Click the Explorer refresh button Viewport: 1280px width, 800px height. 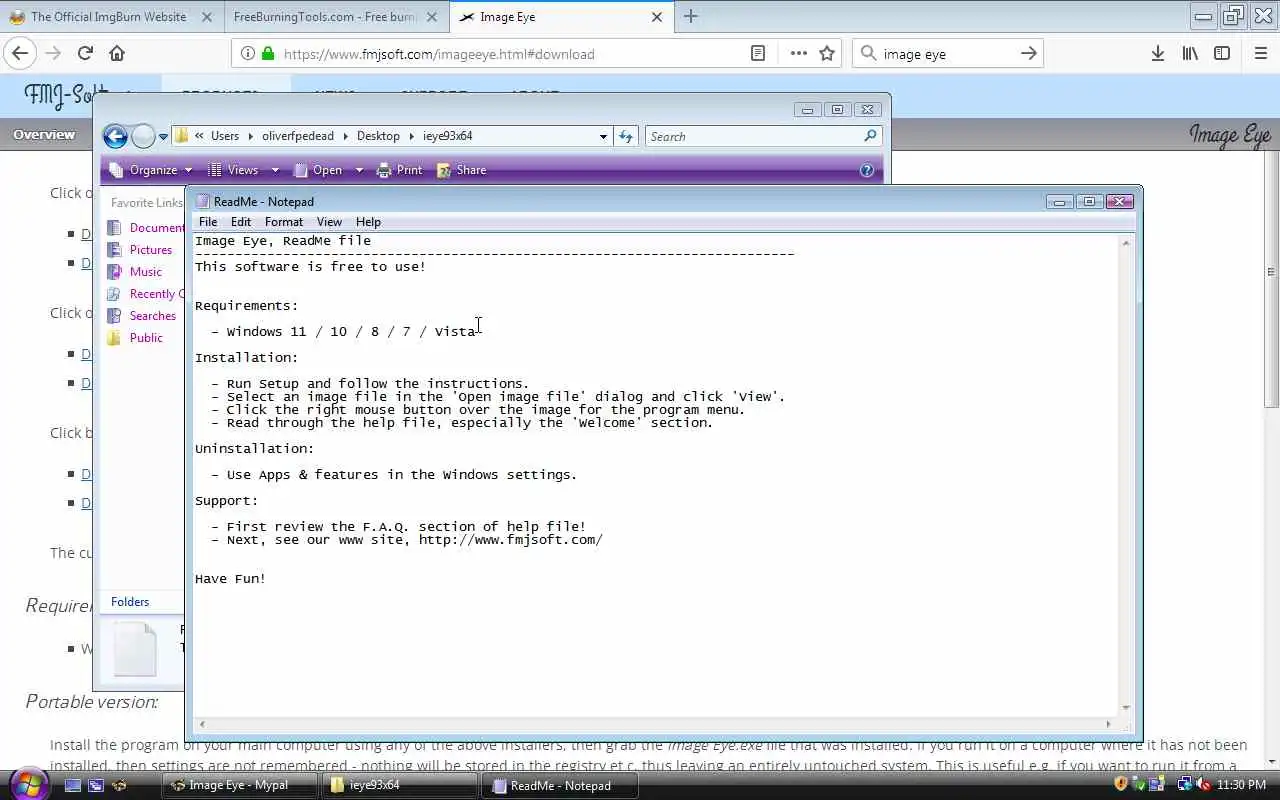[x=626, y=136]
